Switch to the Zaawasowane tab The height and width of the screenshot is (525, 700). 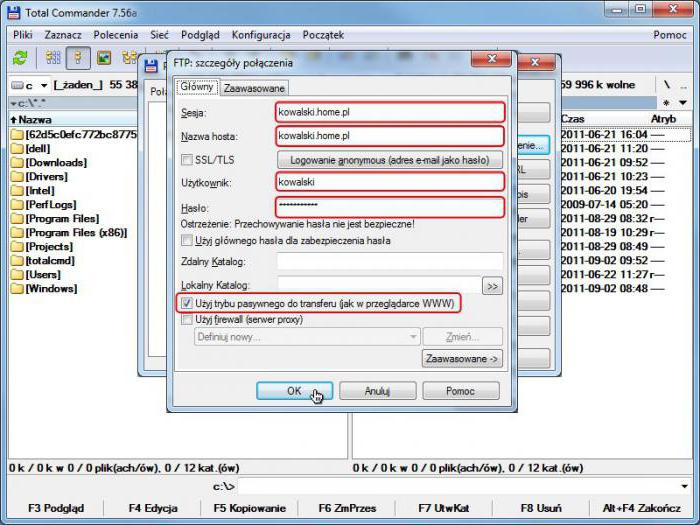point(254,88)
